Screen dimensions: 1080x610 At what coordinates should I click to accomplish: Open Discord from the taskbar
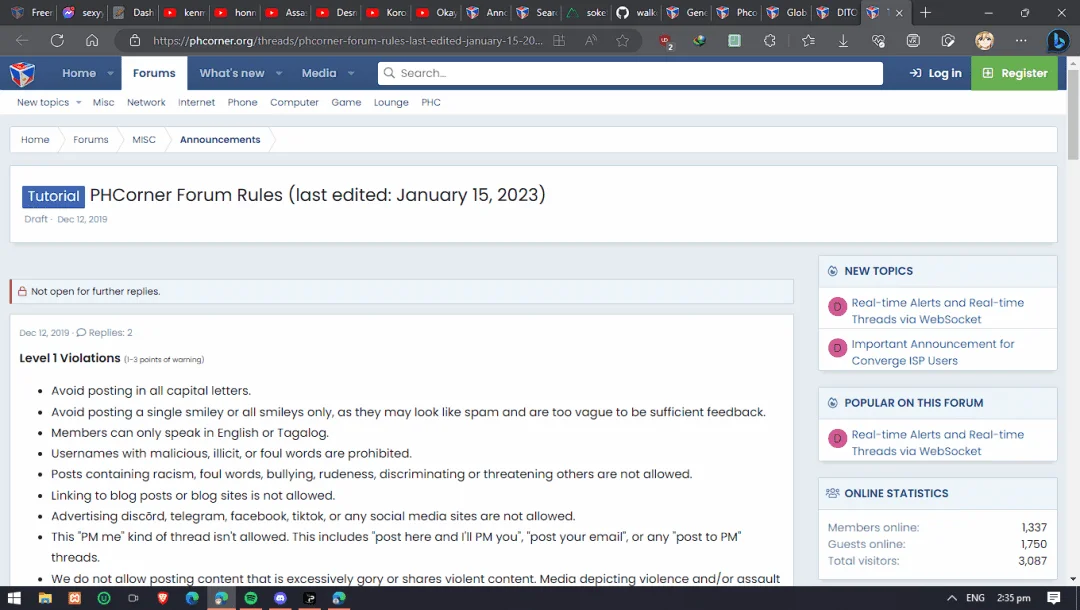280,598
